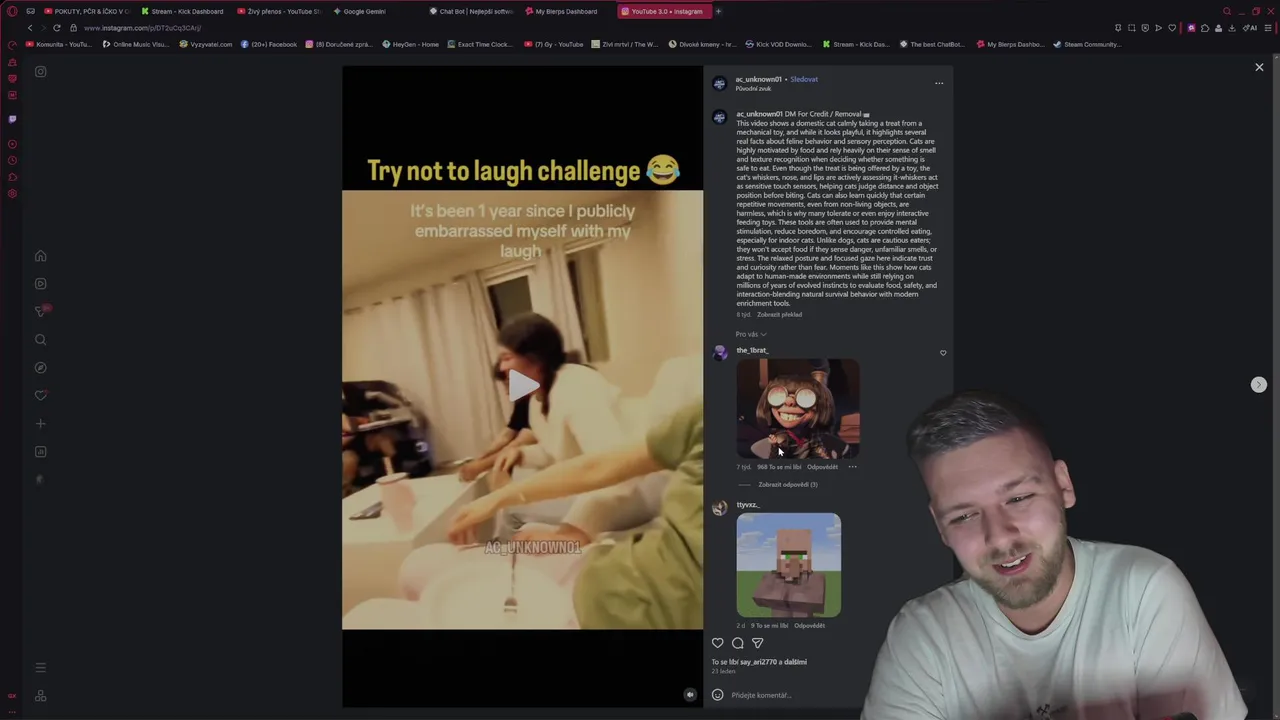Viewport: 1280px width, 720px height.
Task: Close the post overlay with X
Action: click(1259, 67)
